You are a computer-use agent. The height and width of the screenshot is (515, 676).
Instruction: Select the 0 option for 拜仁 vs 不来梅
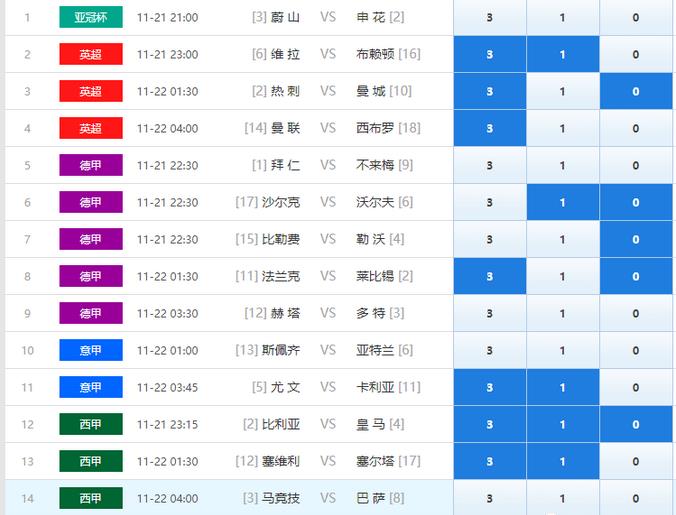(x=636, y=165)
